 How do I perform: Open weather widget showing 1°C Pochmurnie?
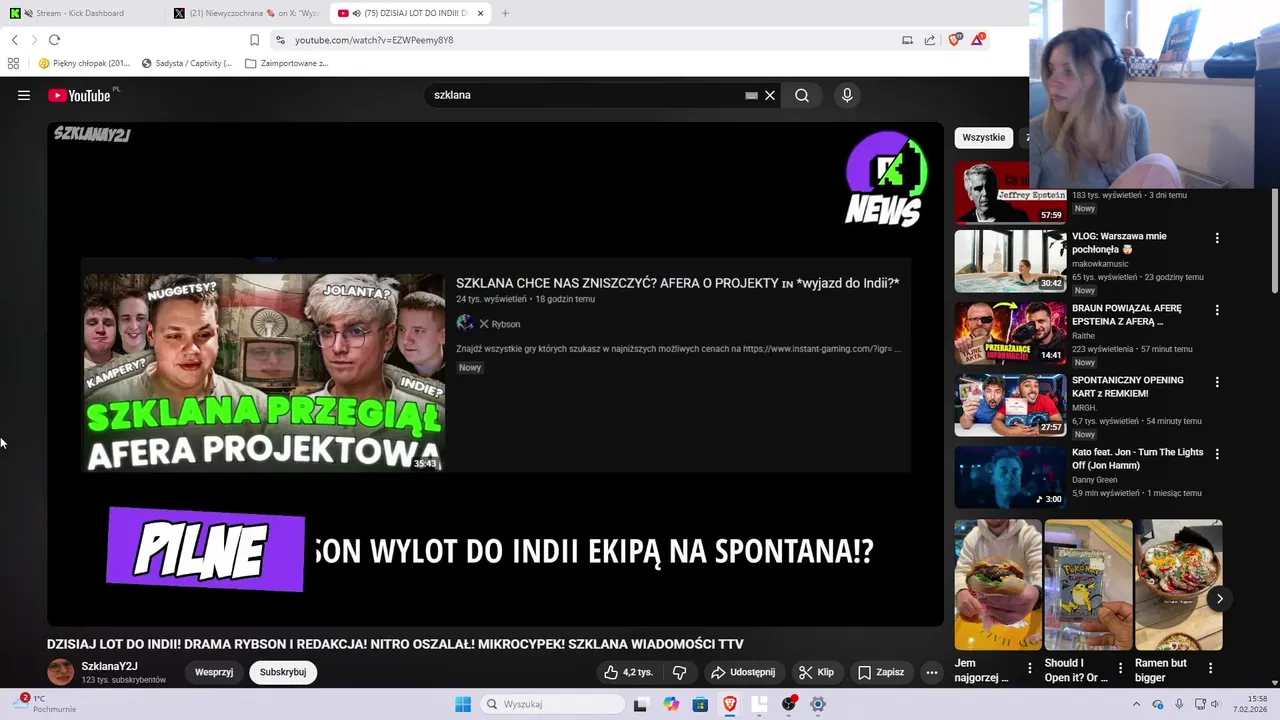[45, 704]
